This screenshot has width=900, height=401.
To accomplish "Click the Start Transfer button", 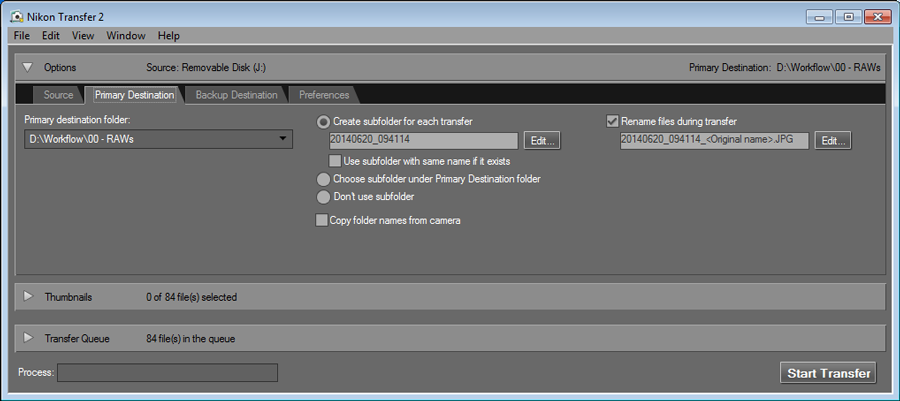I will pos(828,373).
